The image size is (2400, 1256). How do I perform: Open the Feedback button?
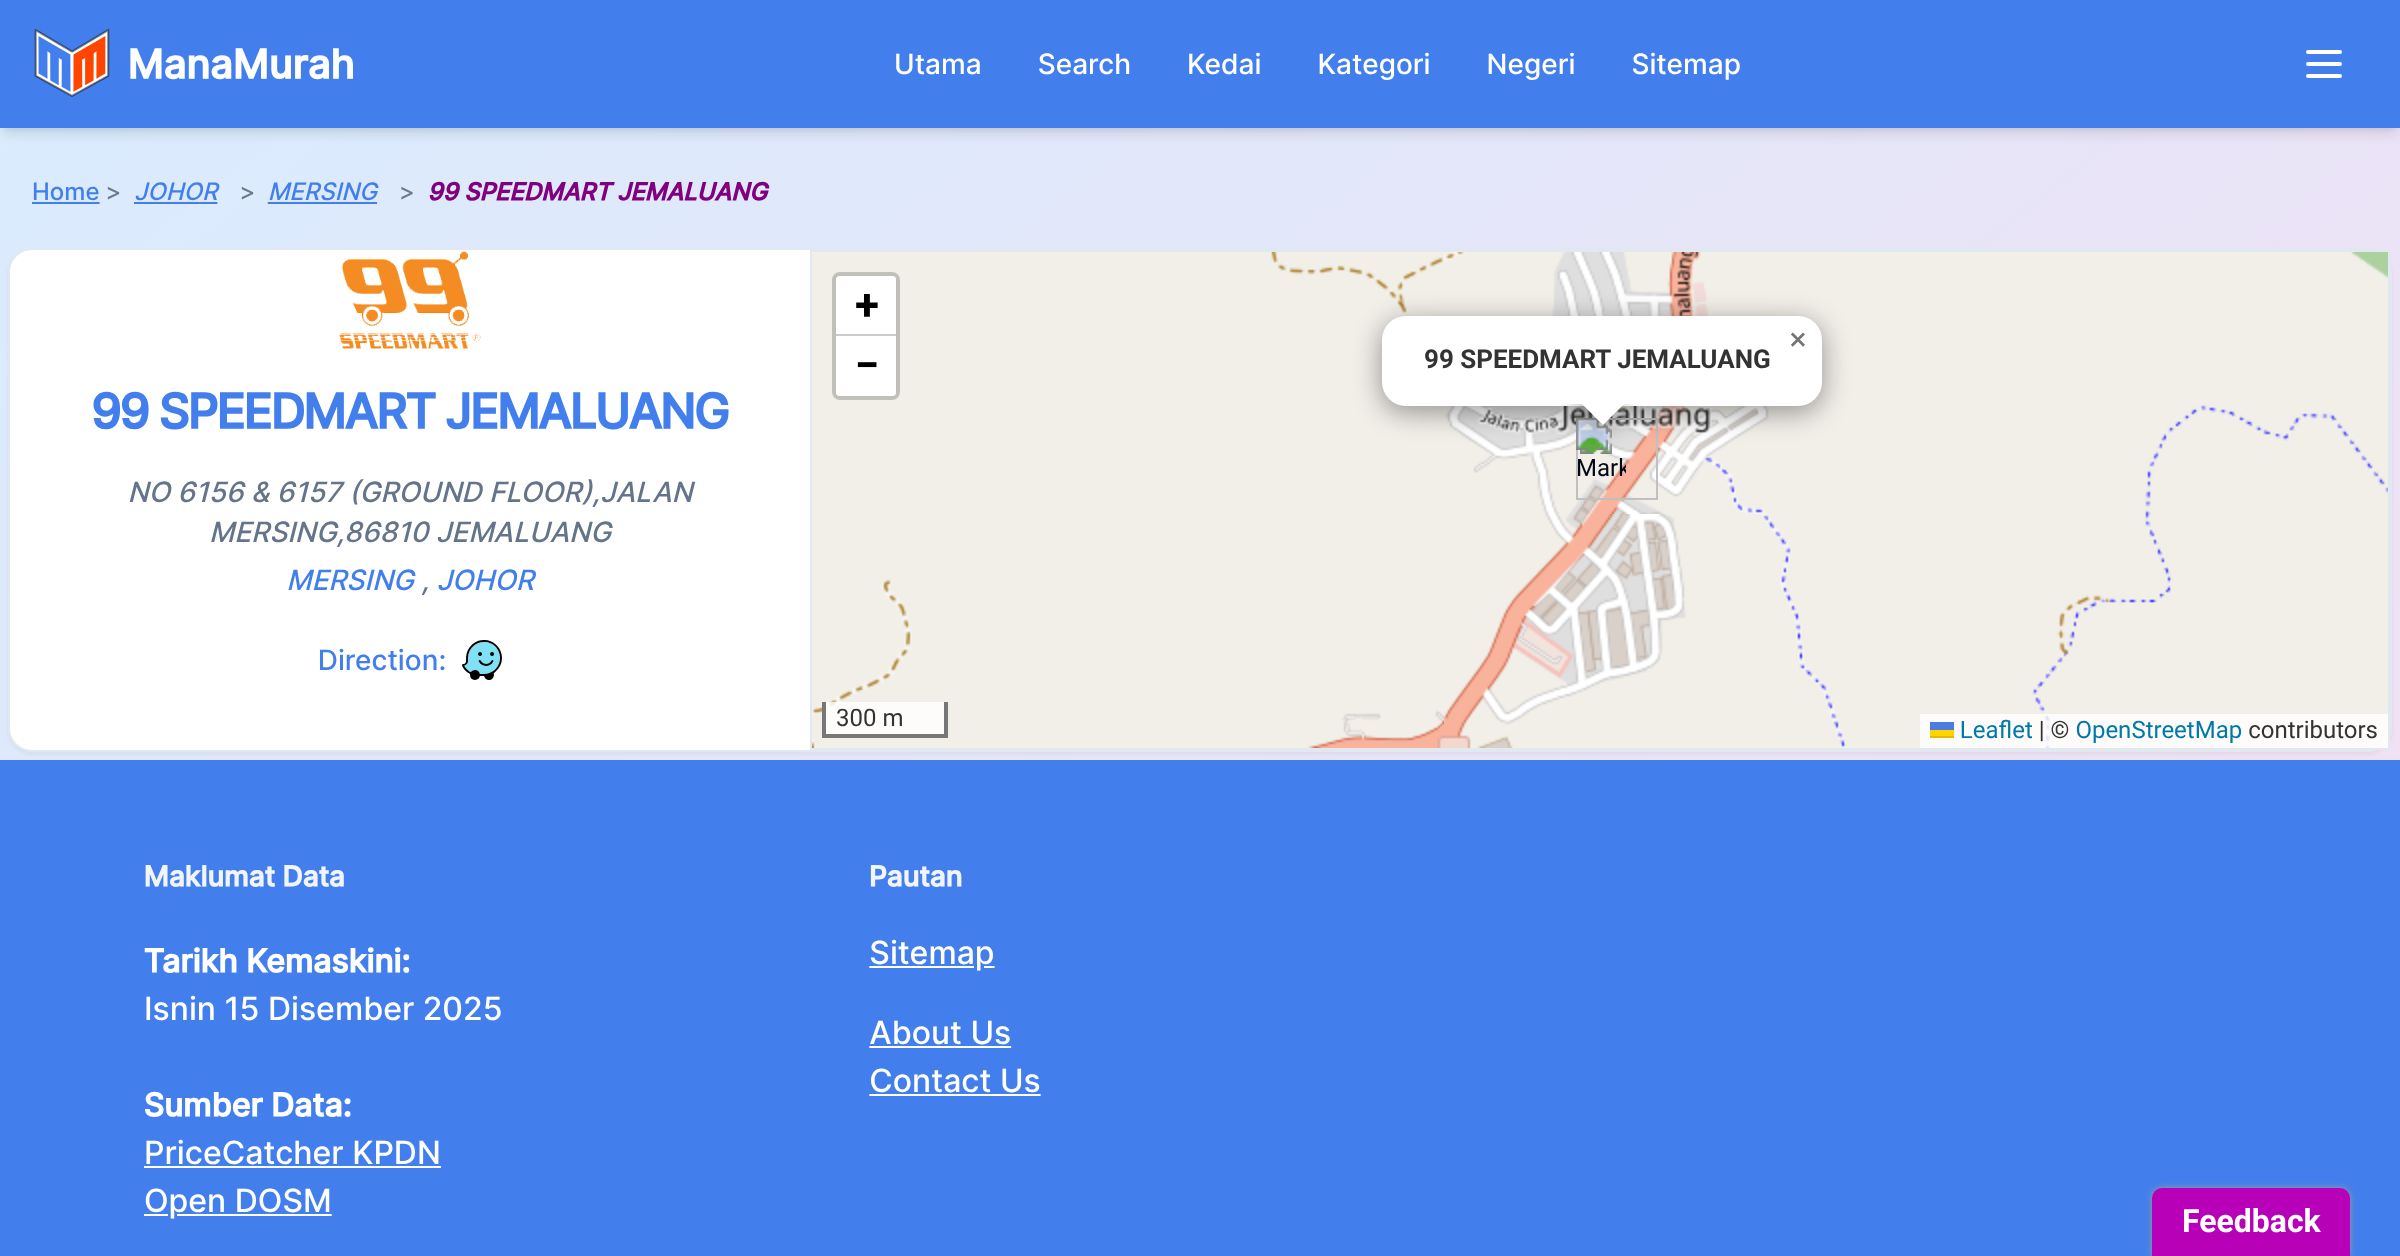(x=2250, y=1221)
